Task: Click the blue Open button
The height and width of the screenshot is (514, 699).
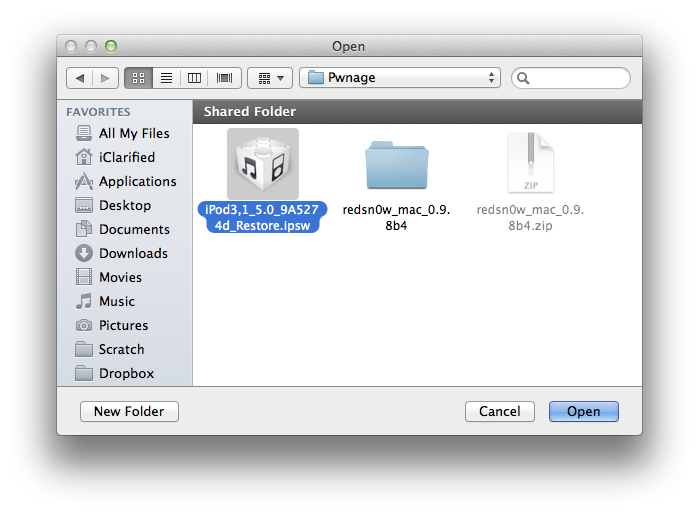Action: coord(584,411)
